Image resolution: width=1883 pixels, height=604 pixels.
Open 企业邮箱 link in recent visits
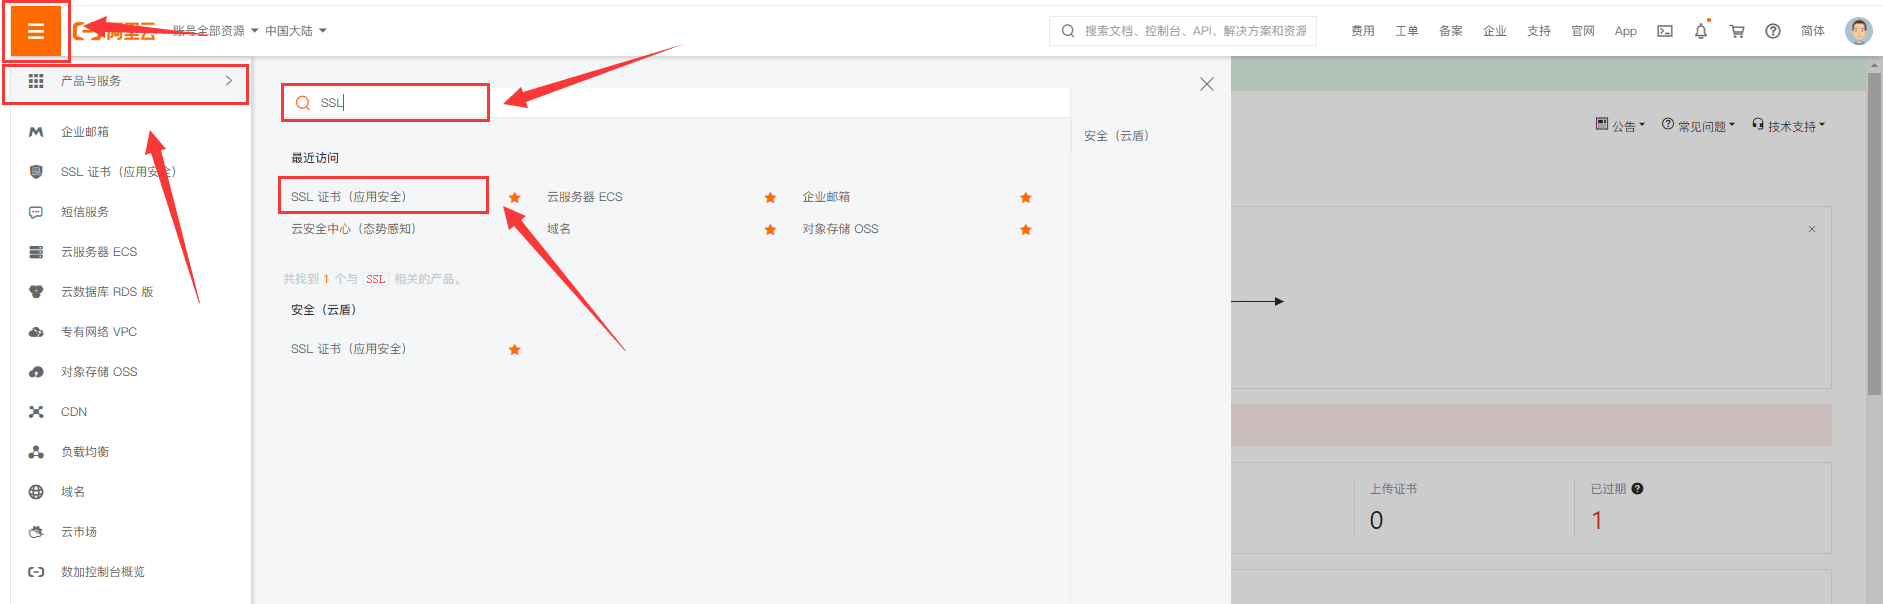tap(826, 197)
